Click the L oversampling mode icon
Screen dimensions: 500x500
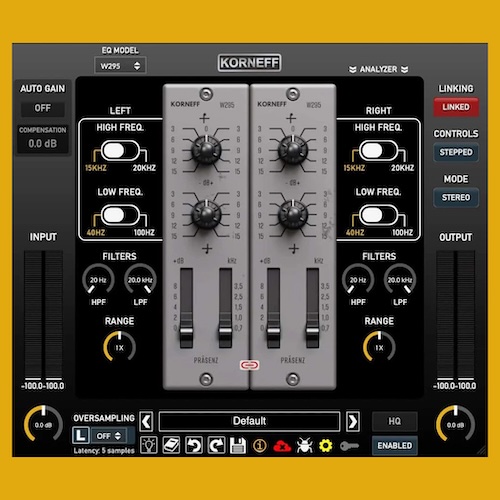coord(81,435)
